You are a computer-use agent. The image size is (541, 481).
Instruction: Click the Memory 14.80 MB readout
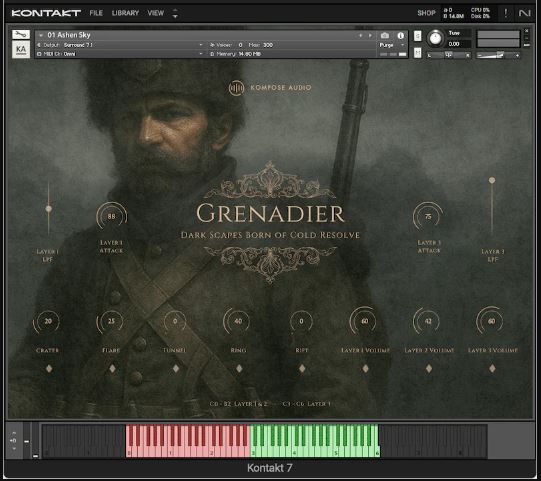coord(237,54)
